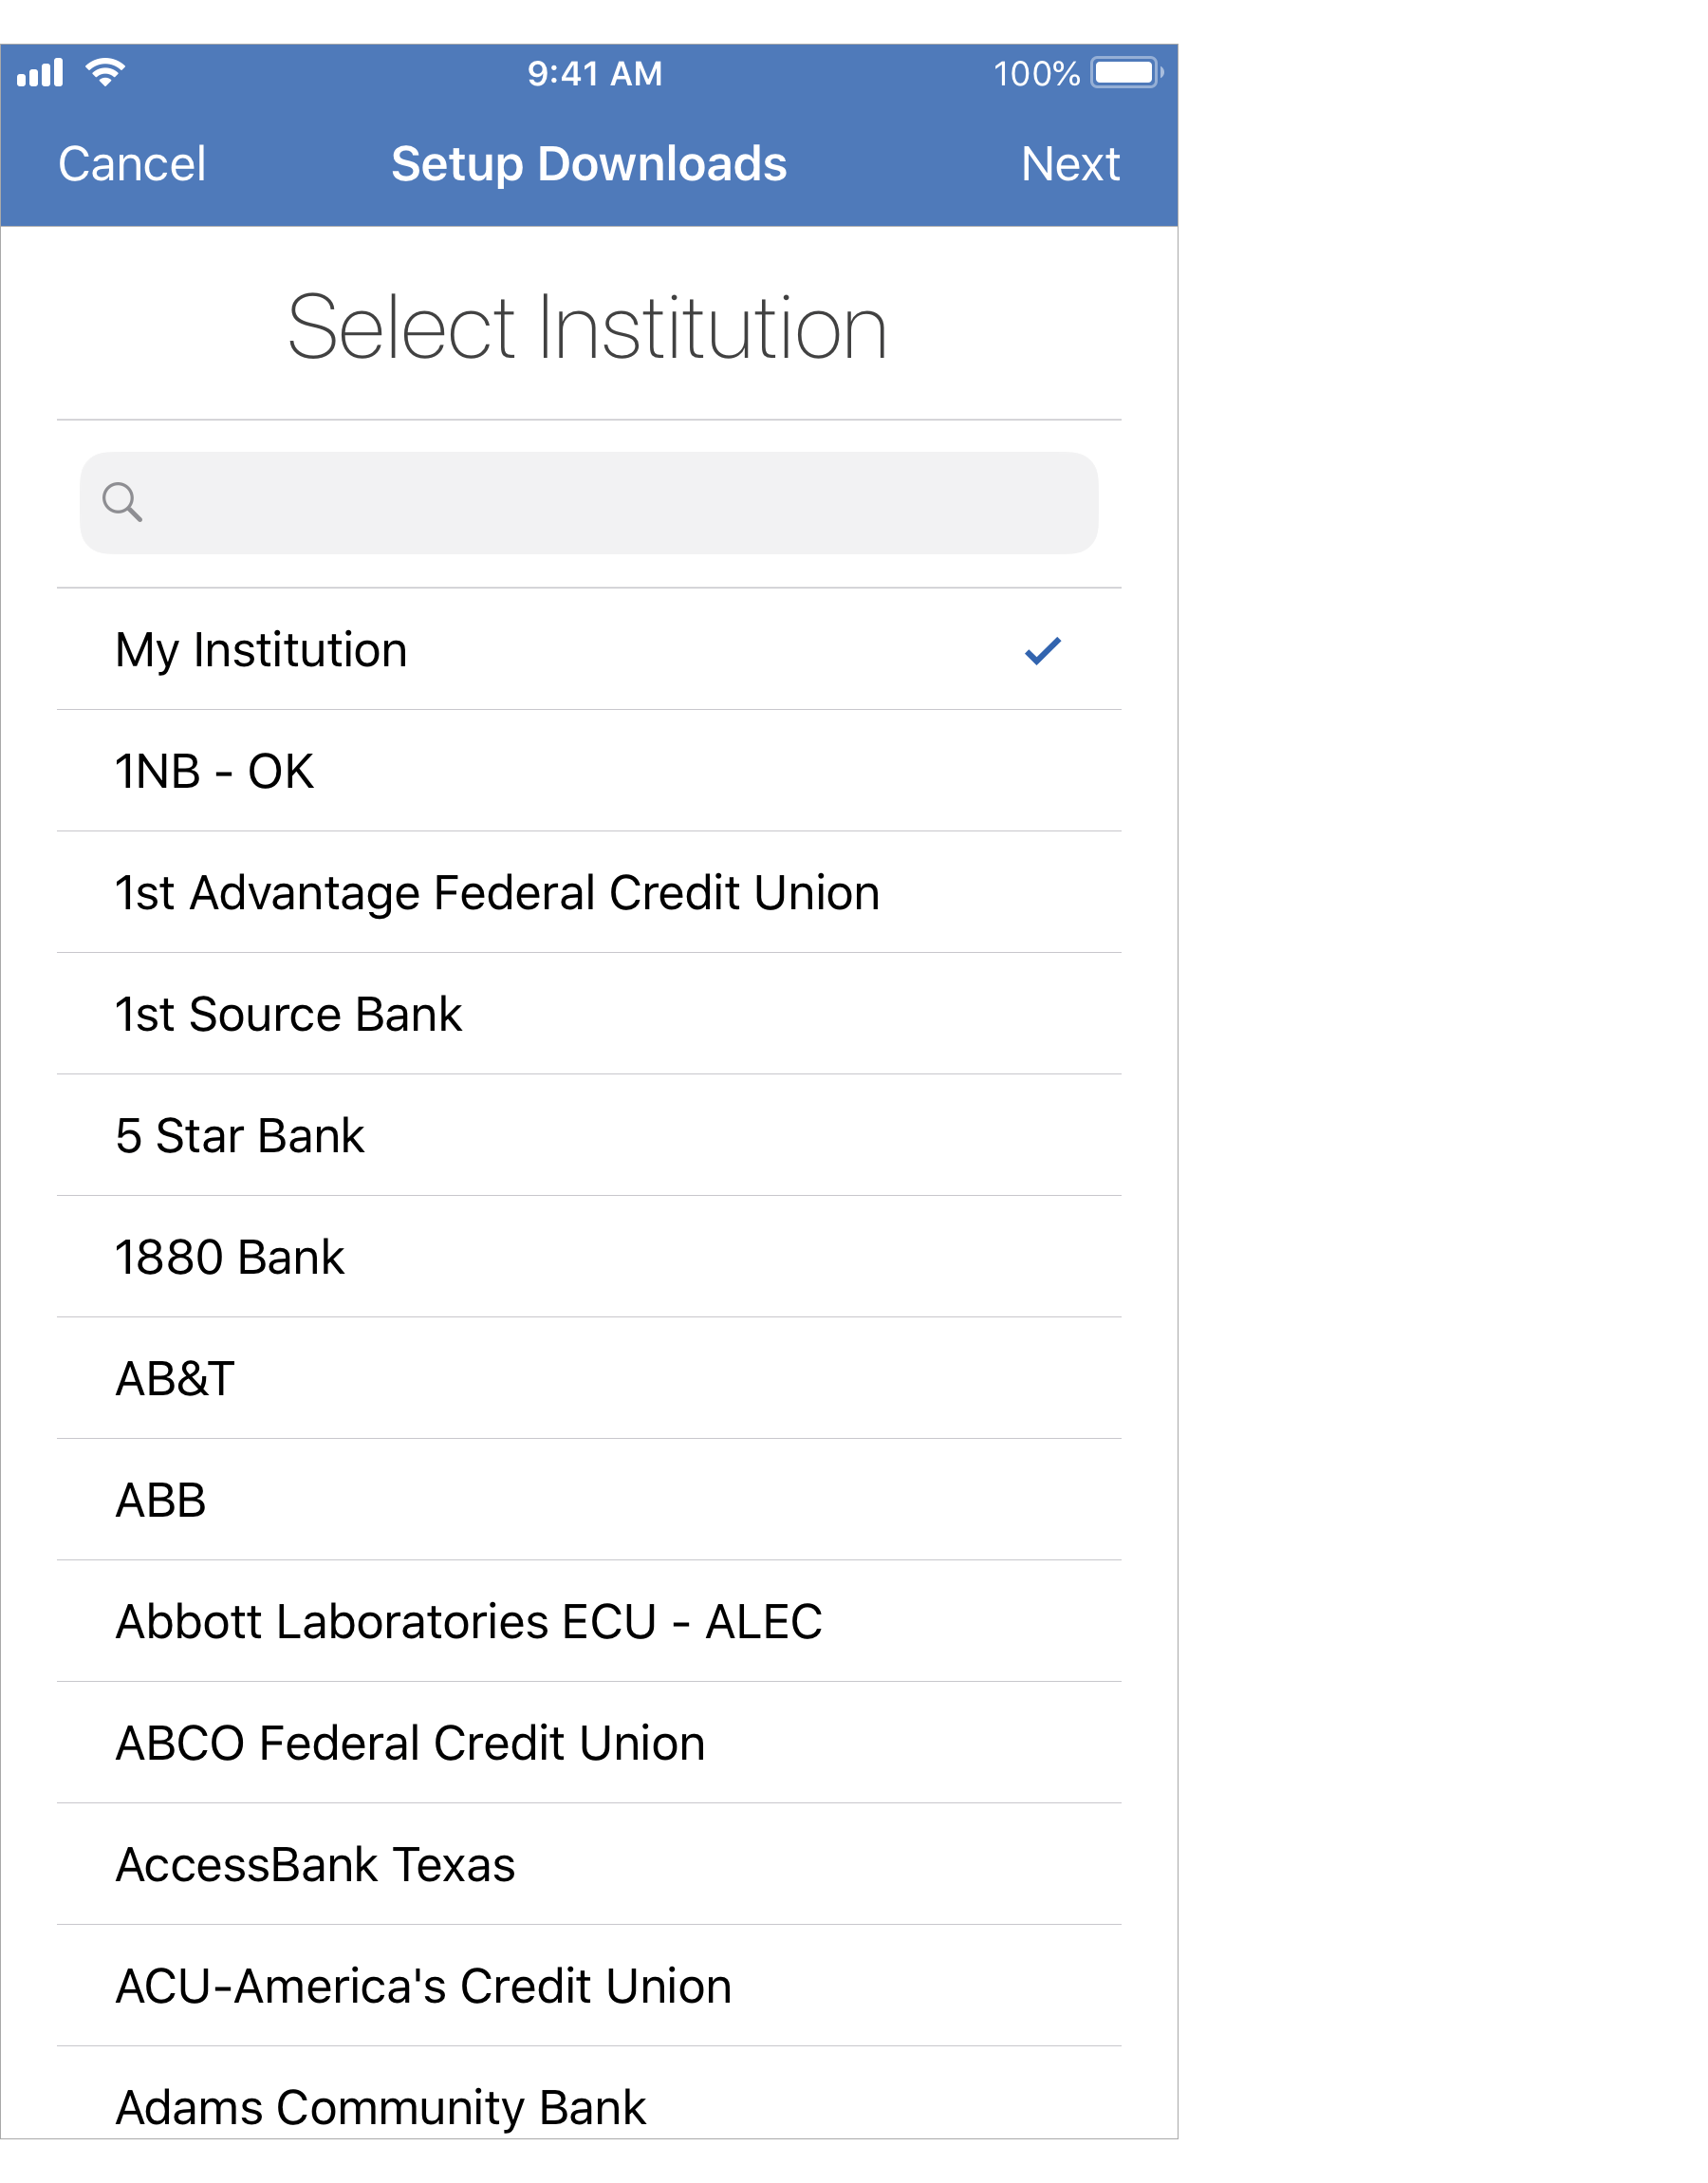This screenshot has width=1708, height=2183.
Task: Tap Next to continue setup
Action: click(x=1069, y=163)
